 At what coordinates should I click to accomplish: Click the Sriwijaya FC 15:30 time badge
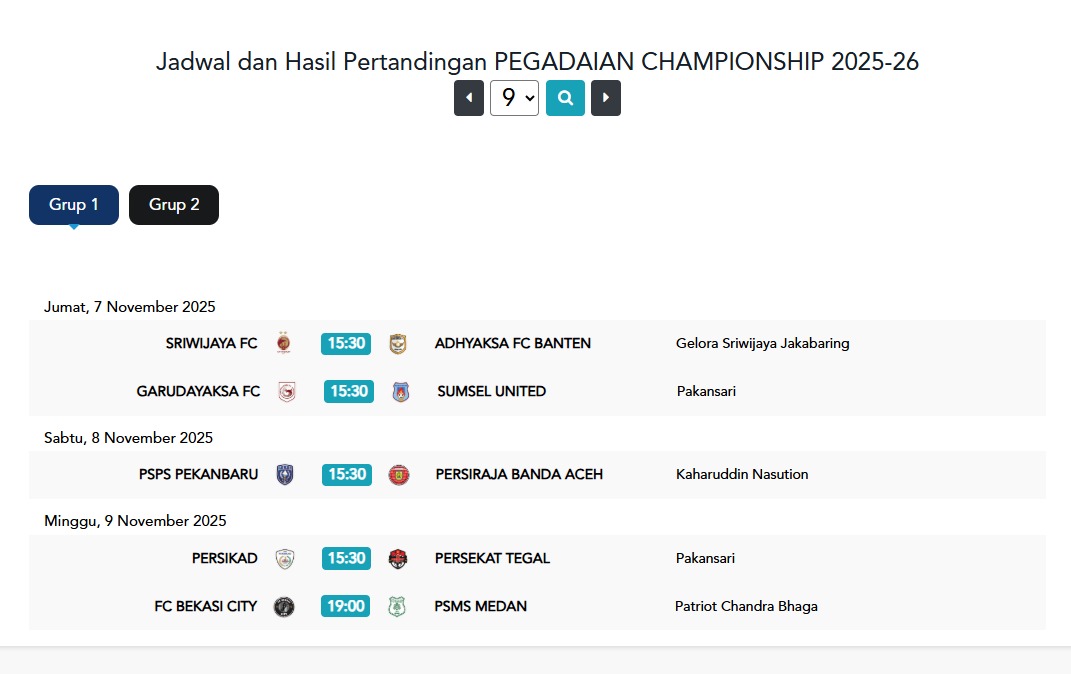[346, 343]
